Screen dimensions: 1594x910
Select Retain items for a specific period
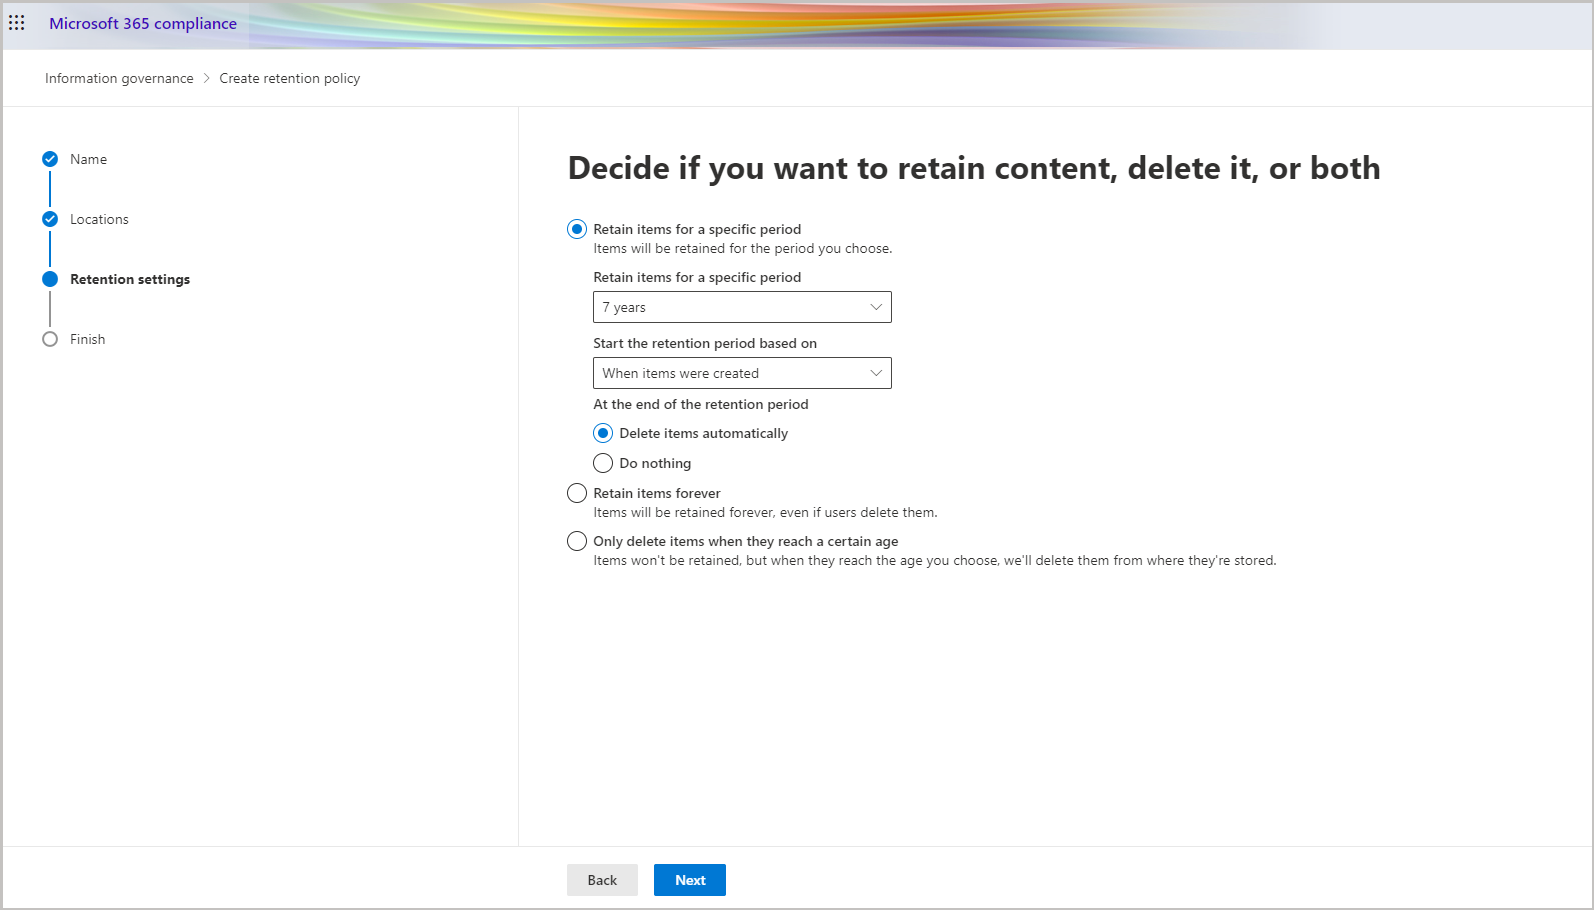(x=577, y=229)
